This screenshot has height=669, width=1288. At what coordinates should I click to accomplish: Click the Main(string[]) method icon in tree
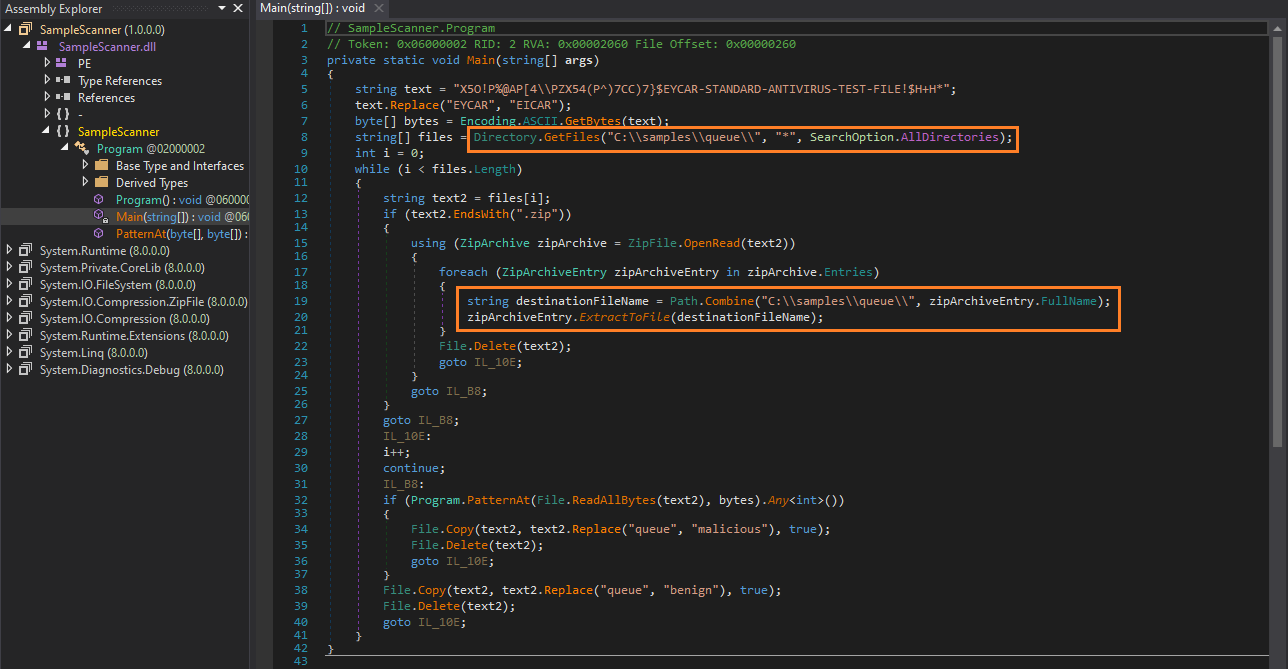(100, 217)
